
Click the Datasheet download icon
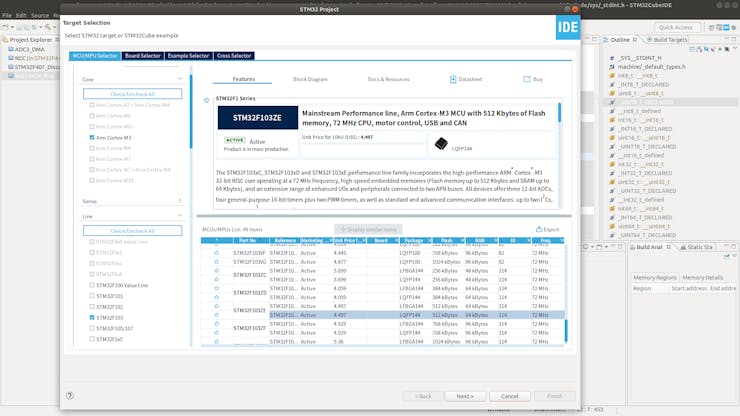pyautogui.click(x=453, y=79)
